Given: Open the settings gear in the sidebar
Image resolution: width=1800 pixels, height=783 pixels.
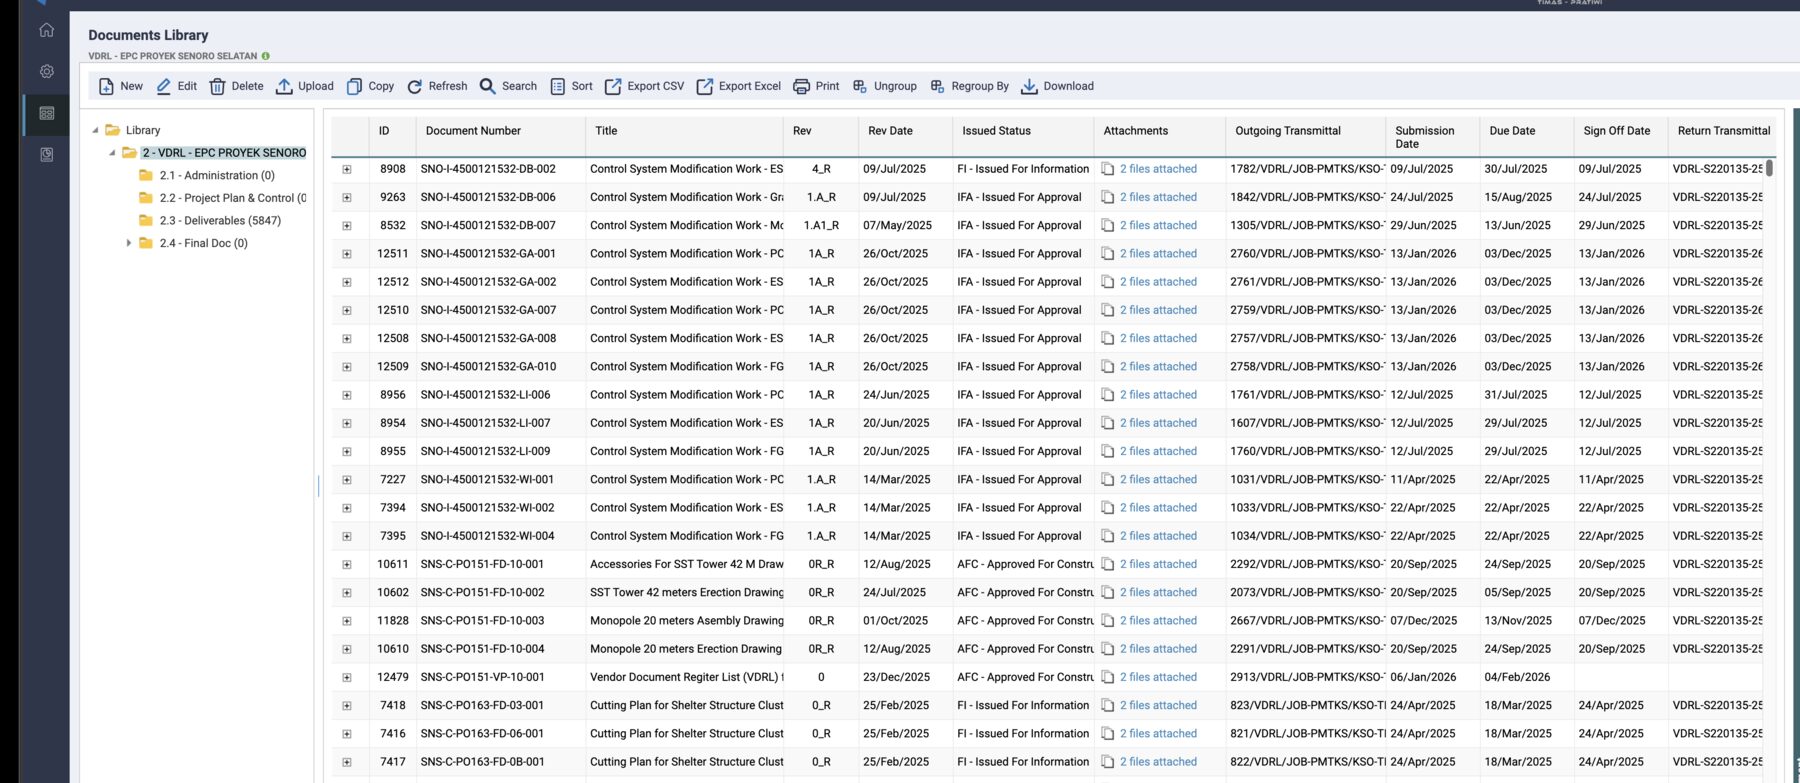Looking at the screenshot, I should (x=46, y=72).
